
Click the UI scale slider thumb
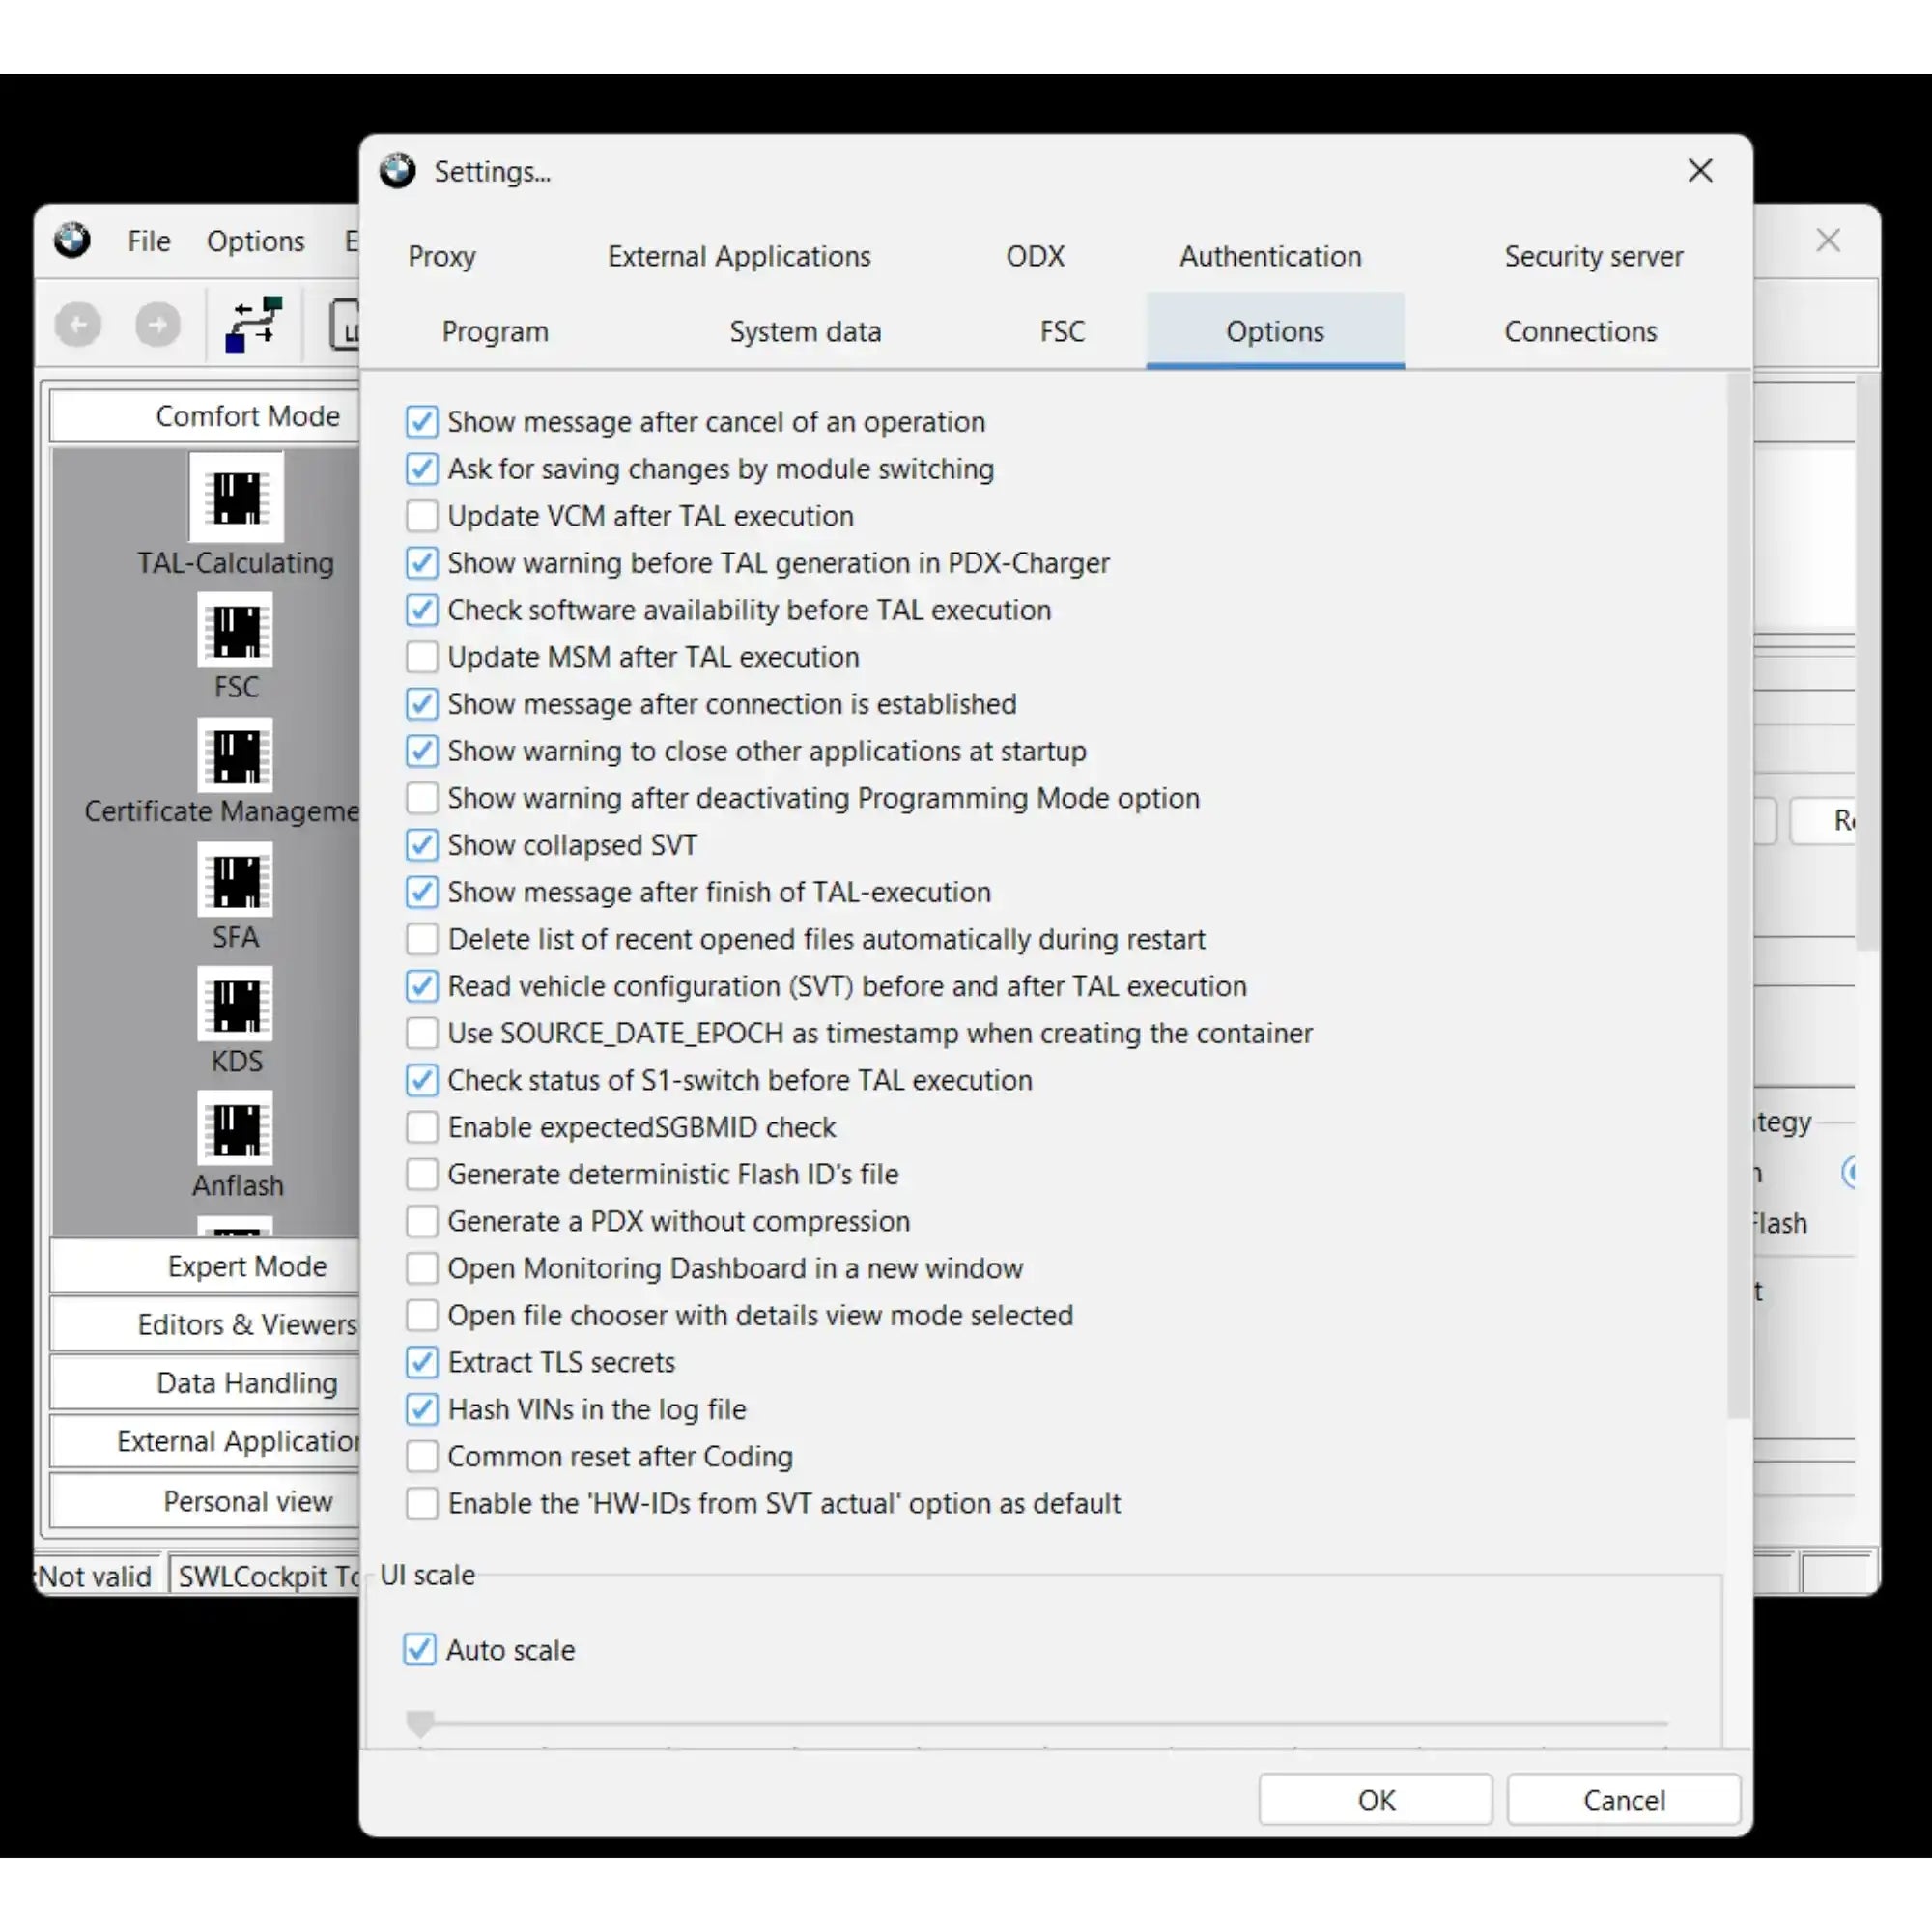coord(420,1722)
